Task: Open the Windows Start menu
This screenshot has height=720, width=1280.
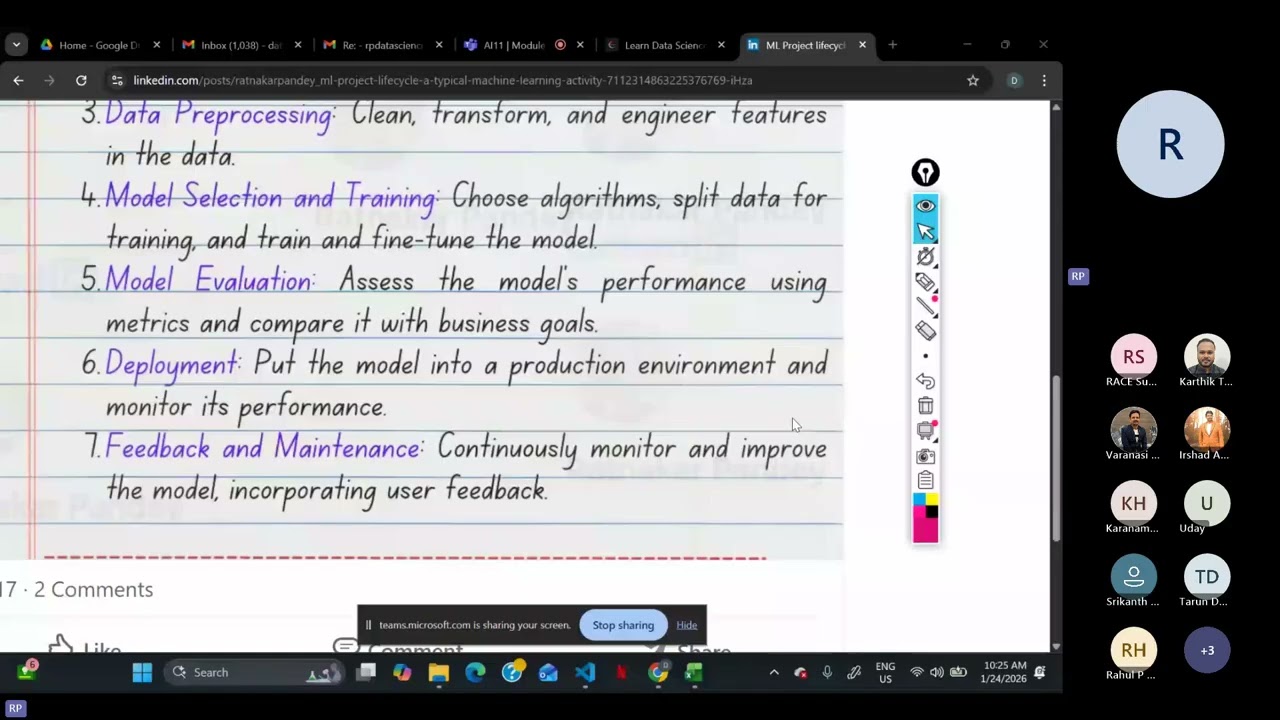Action: [142, 673]
